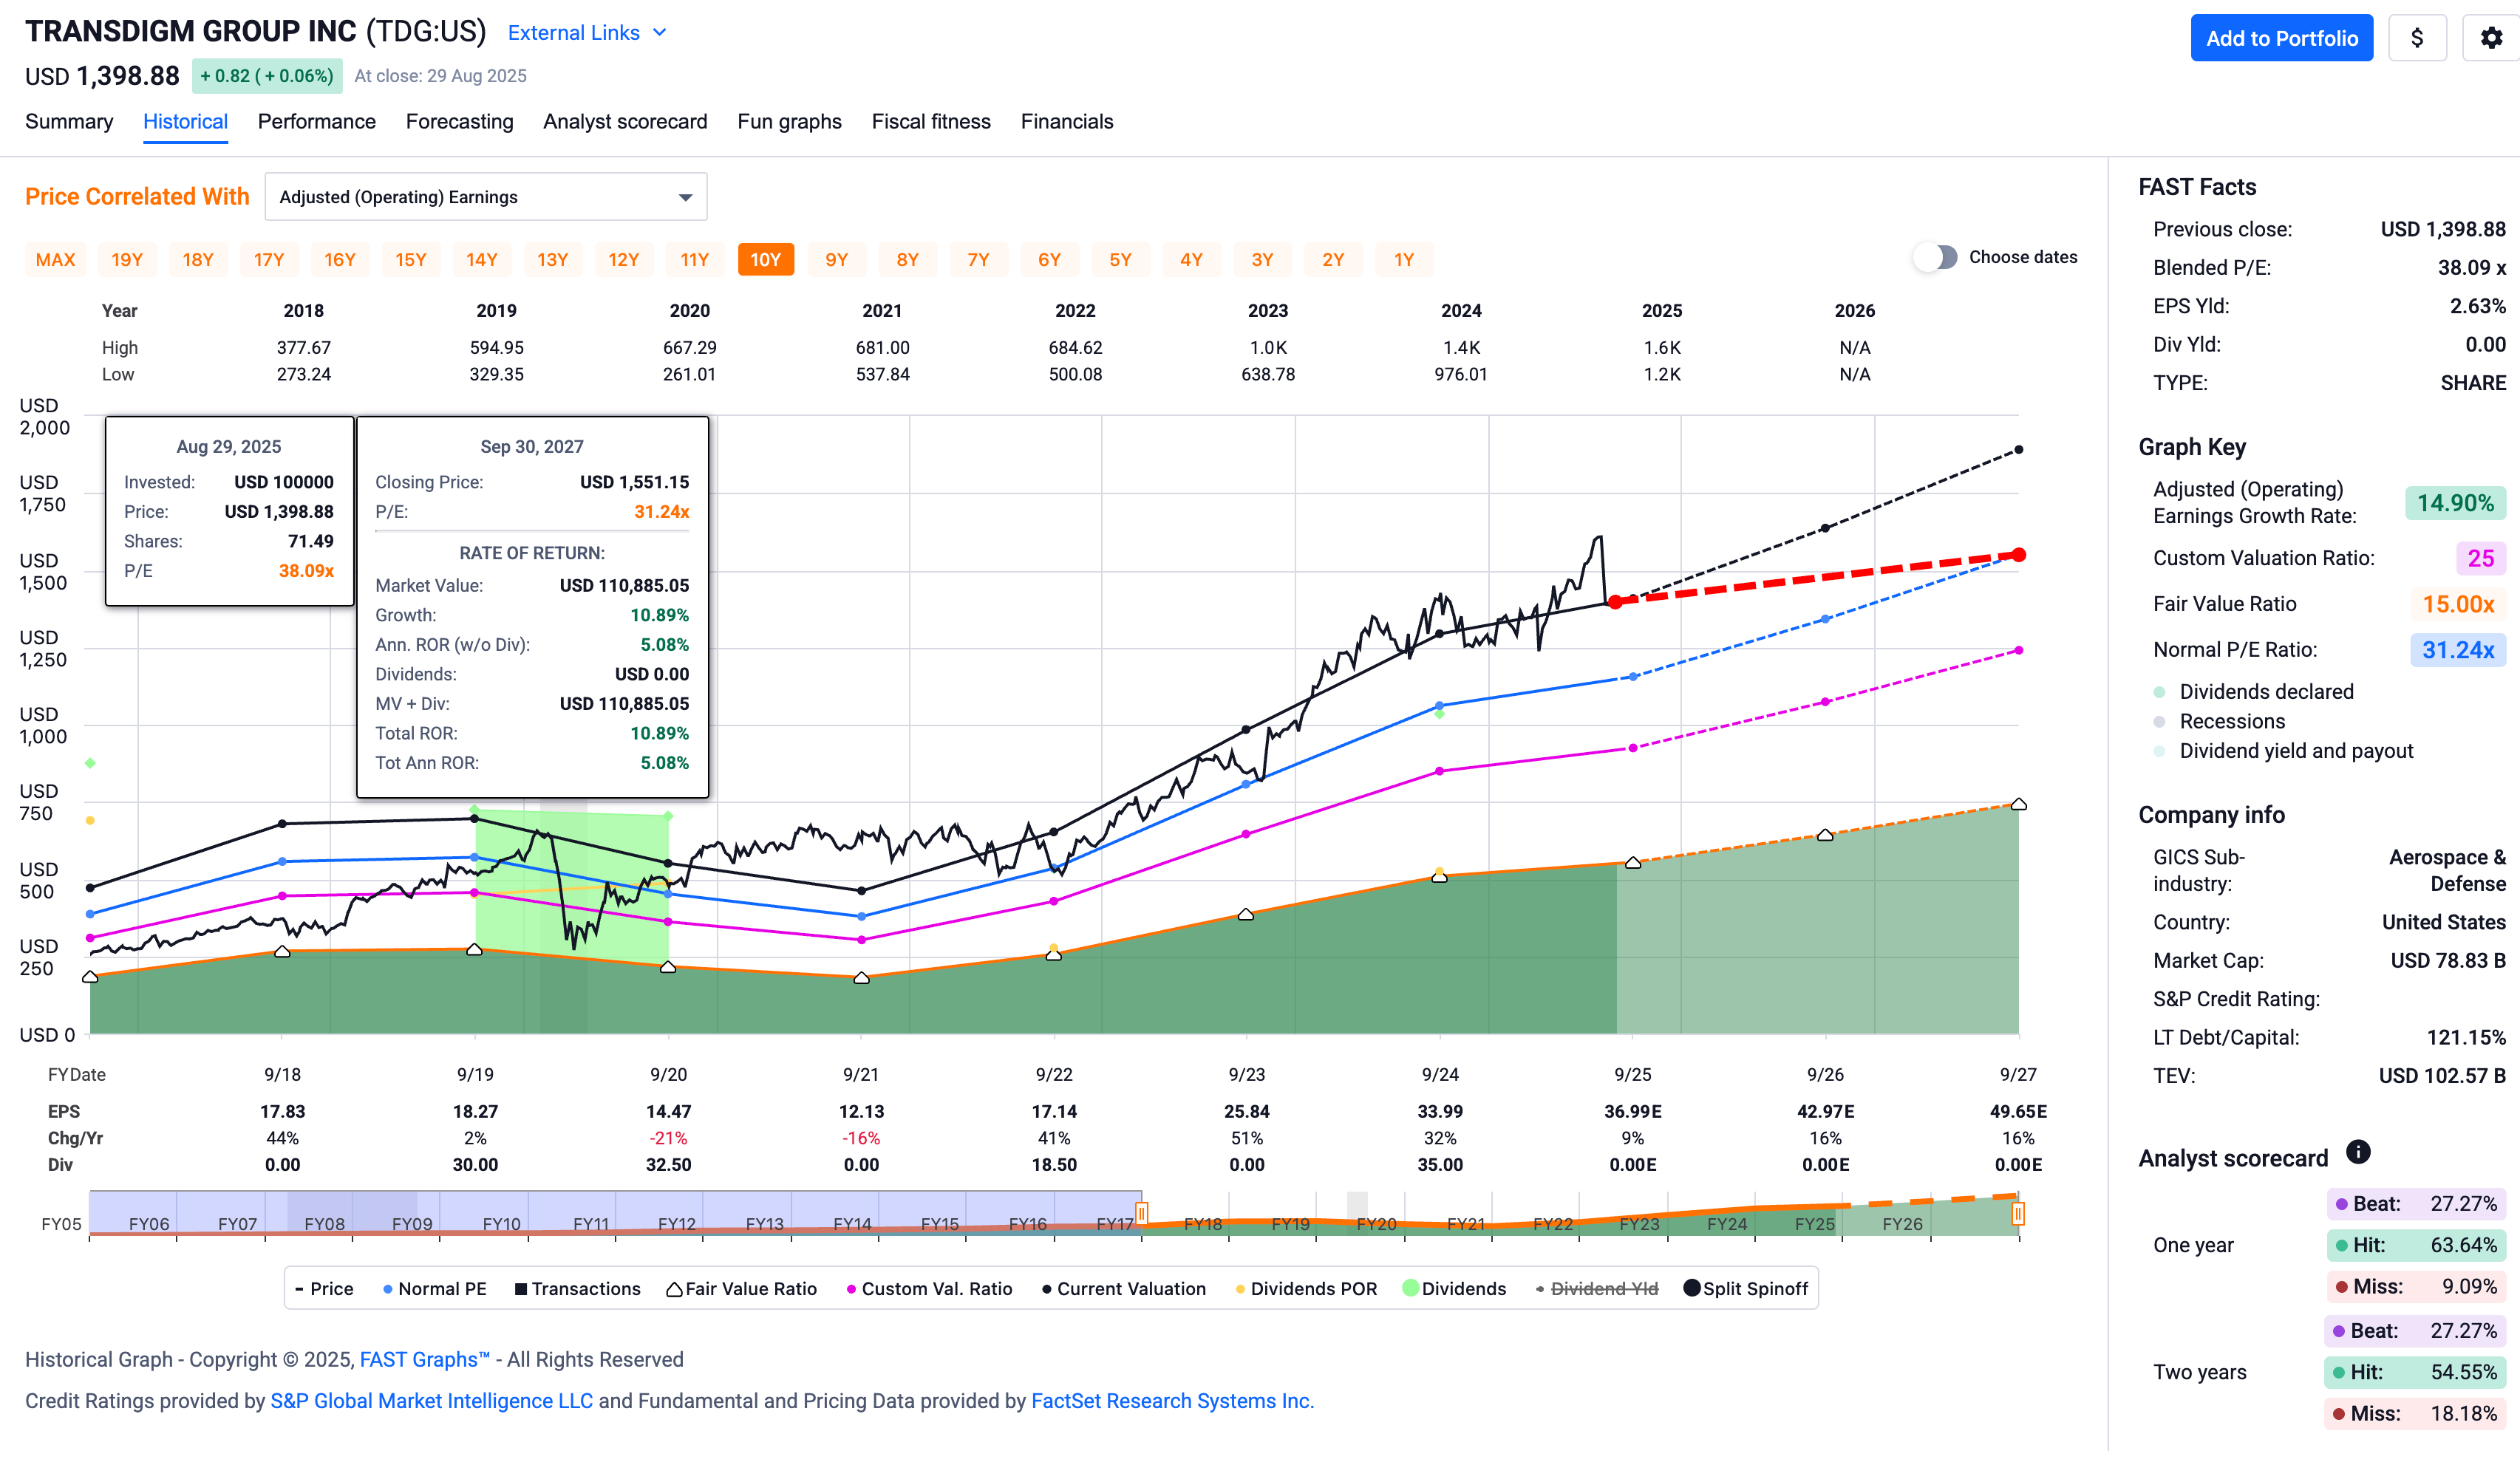Toggle the Transactions legend square
The height and width of the screenshot is (1479, 2520).
[521, 1289]
